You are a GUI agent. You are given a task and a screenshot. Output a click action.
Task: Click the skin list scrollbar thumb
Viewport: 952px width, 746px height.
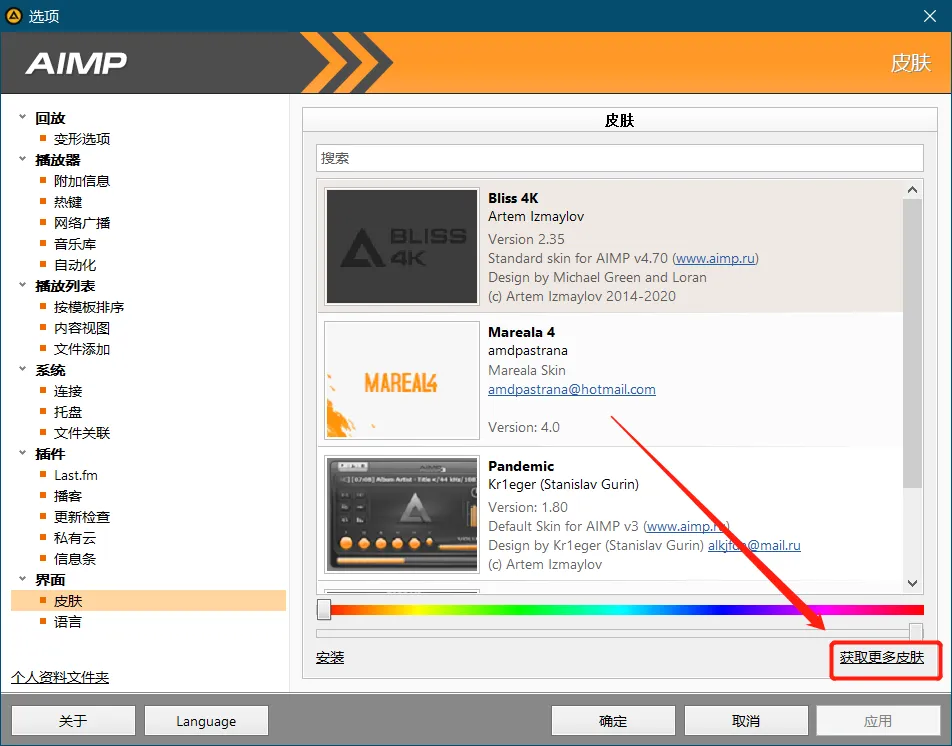point(912,343)
